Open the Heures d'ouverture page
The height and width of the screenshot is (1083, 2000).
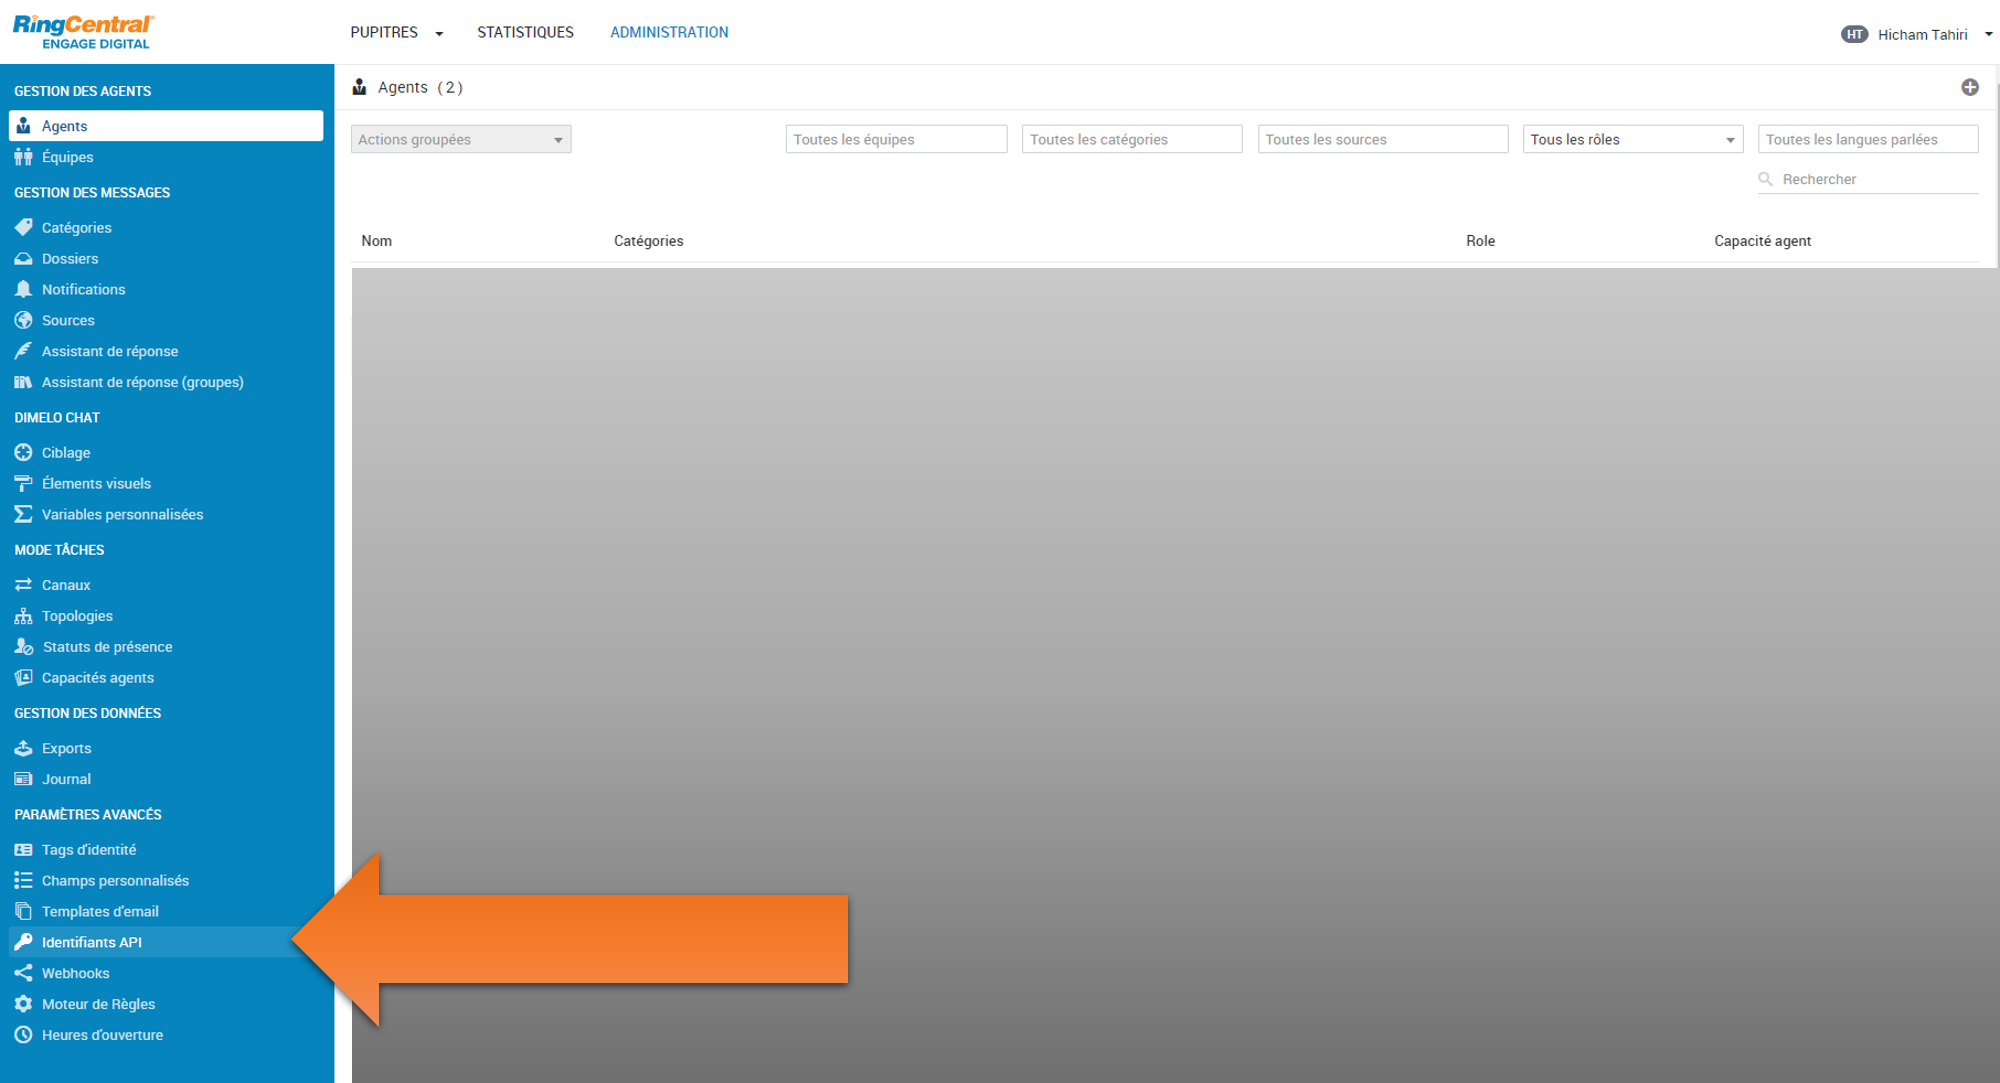tap(166, 1035)
